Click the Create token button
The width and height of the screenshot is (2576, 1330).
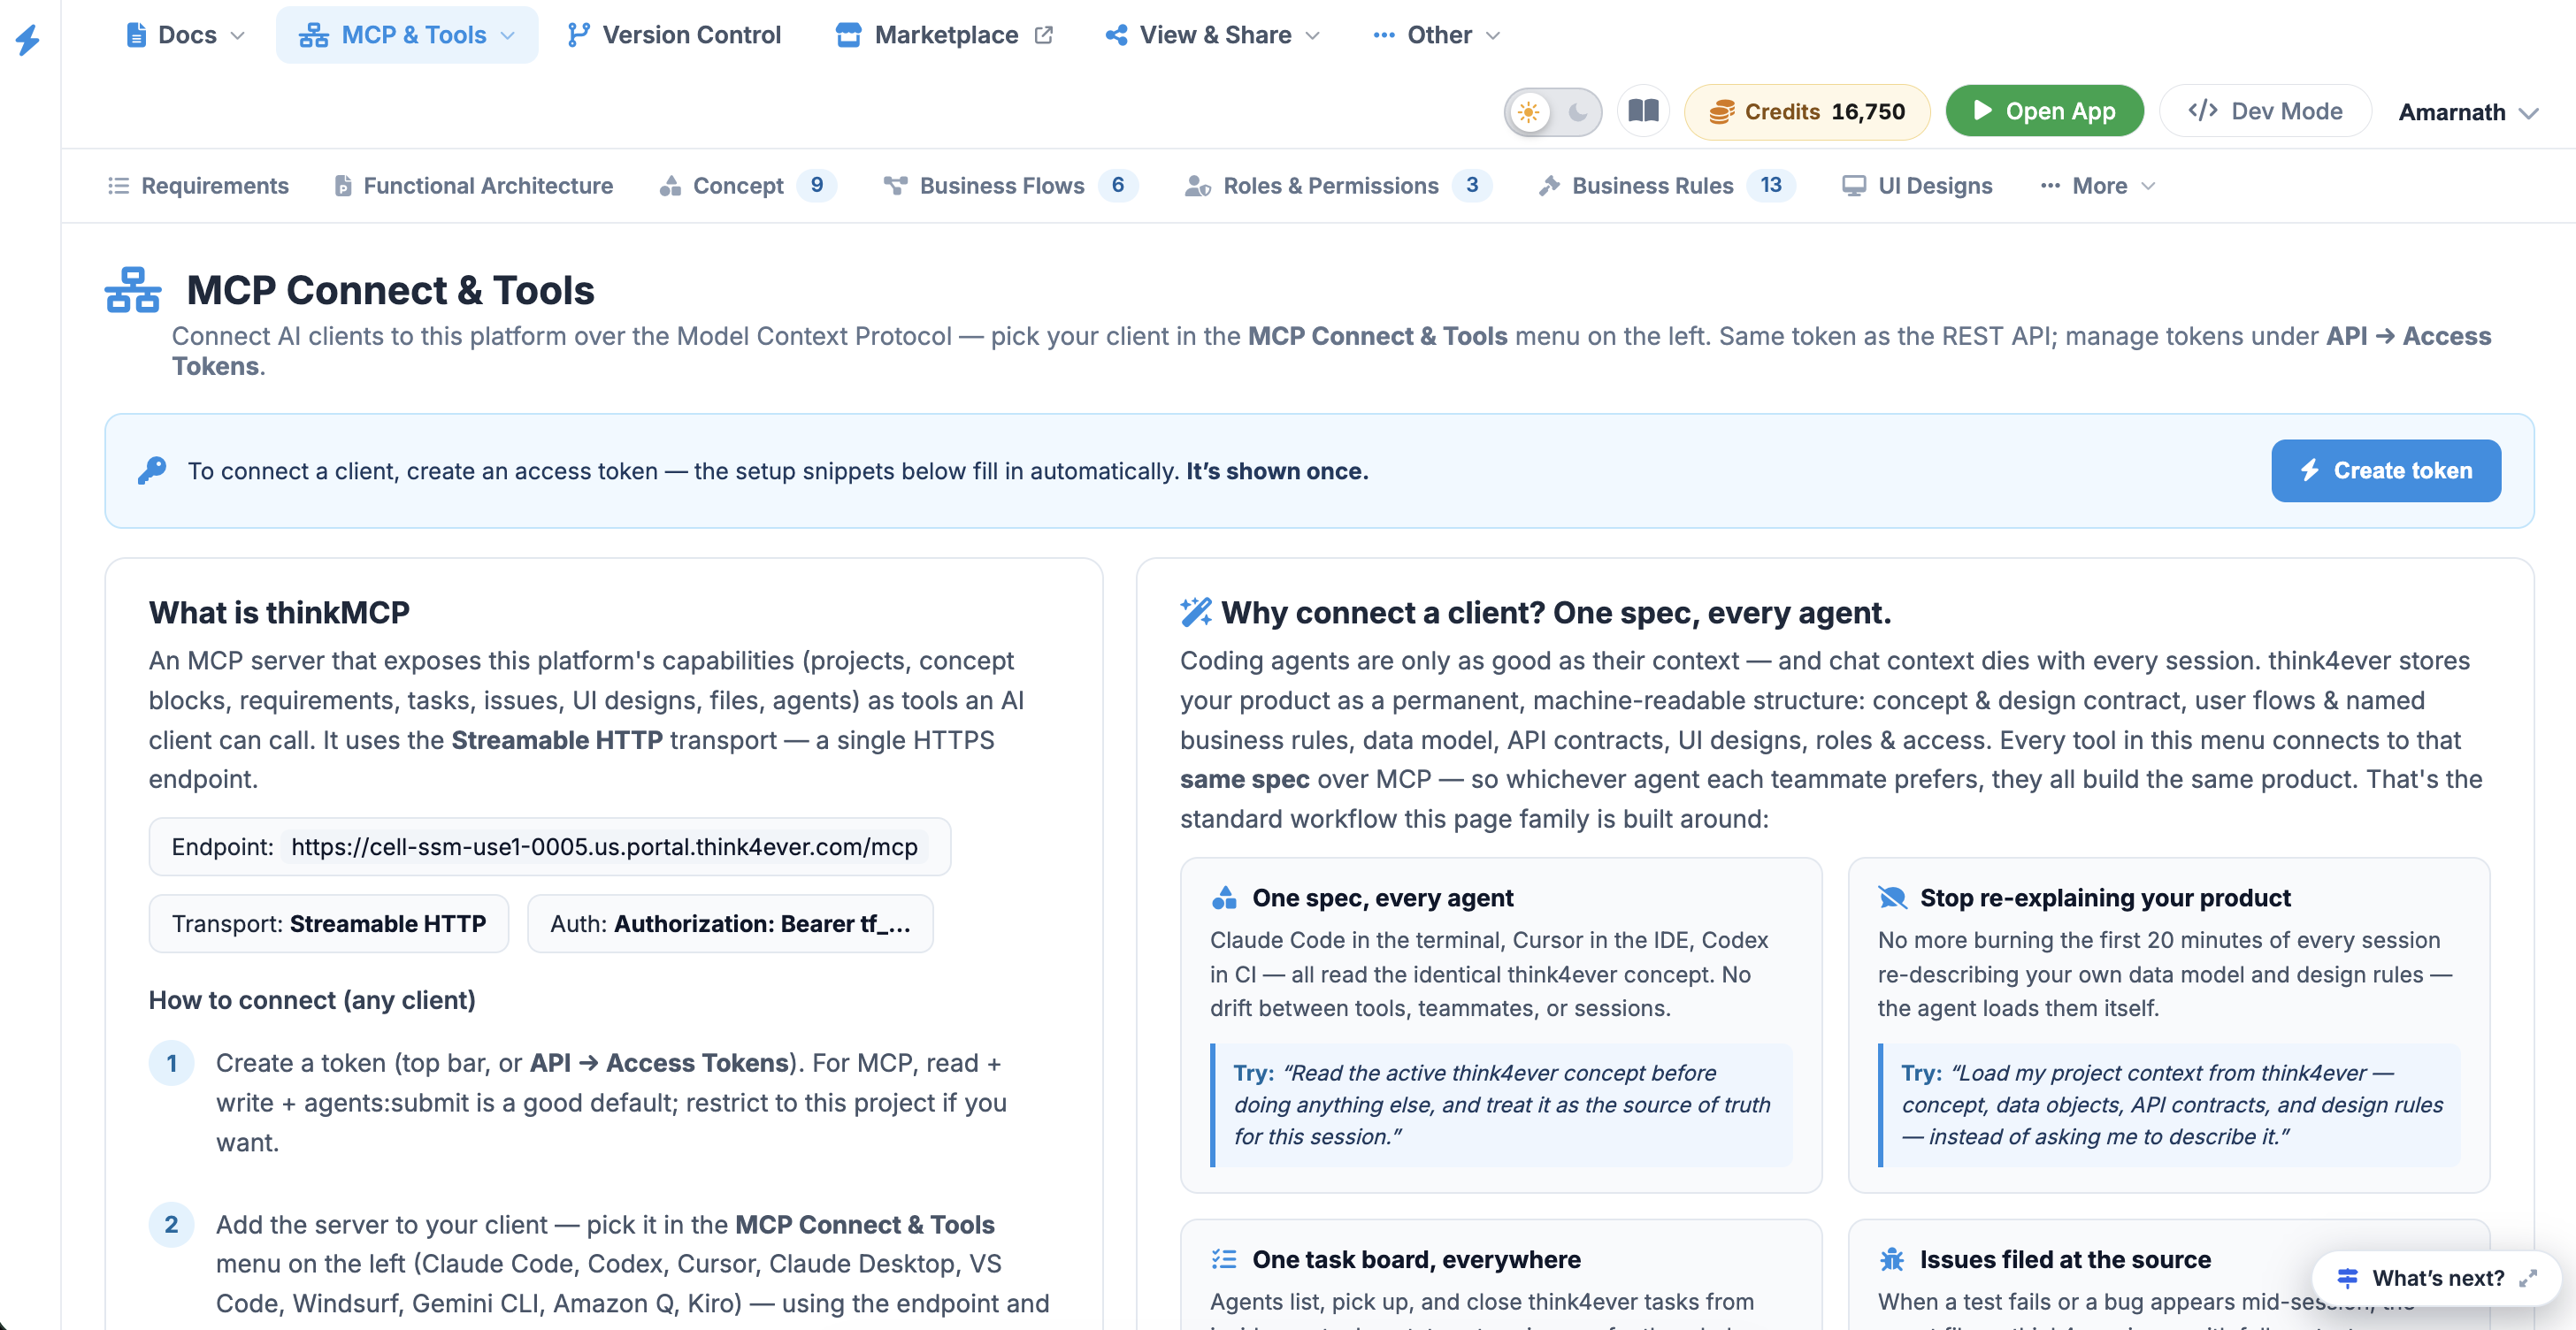point(2386,471)
